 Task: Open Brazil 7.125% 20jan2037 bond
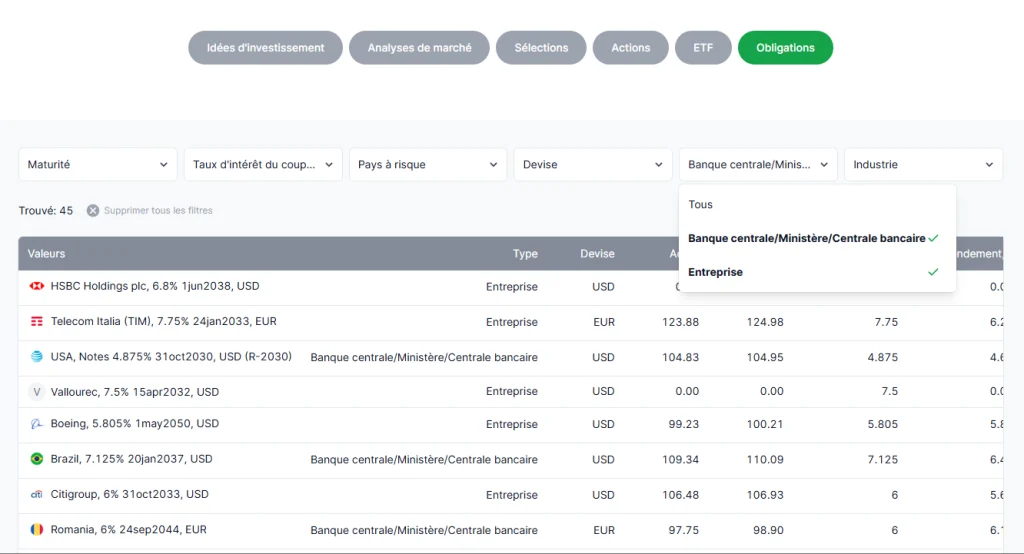tap(131, 459)
